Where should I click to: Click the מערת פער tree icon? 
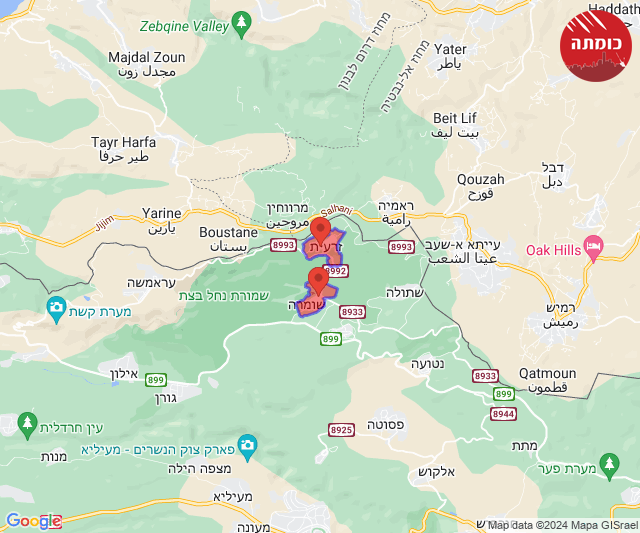tap(610, 466)
